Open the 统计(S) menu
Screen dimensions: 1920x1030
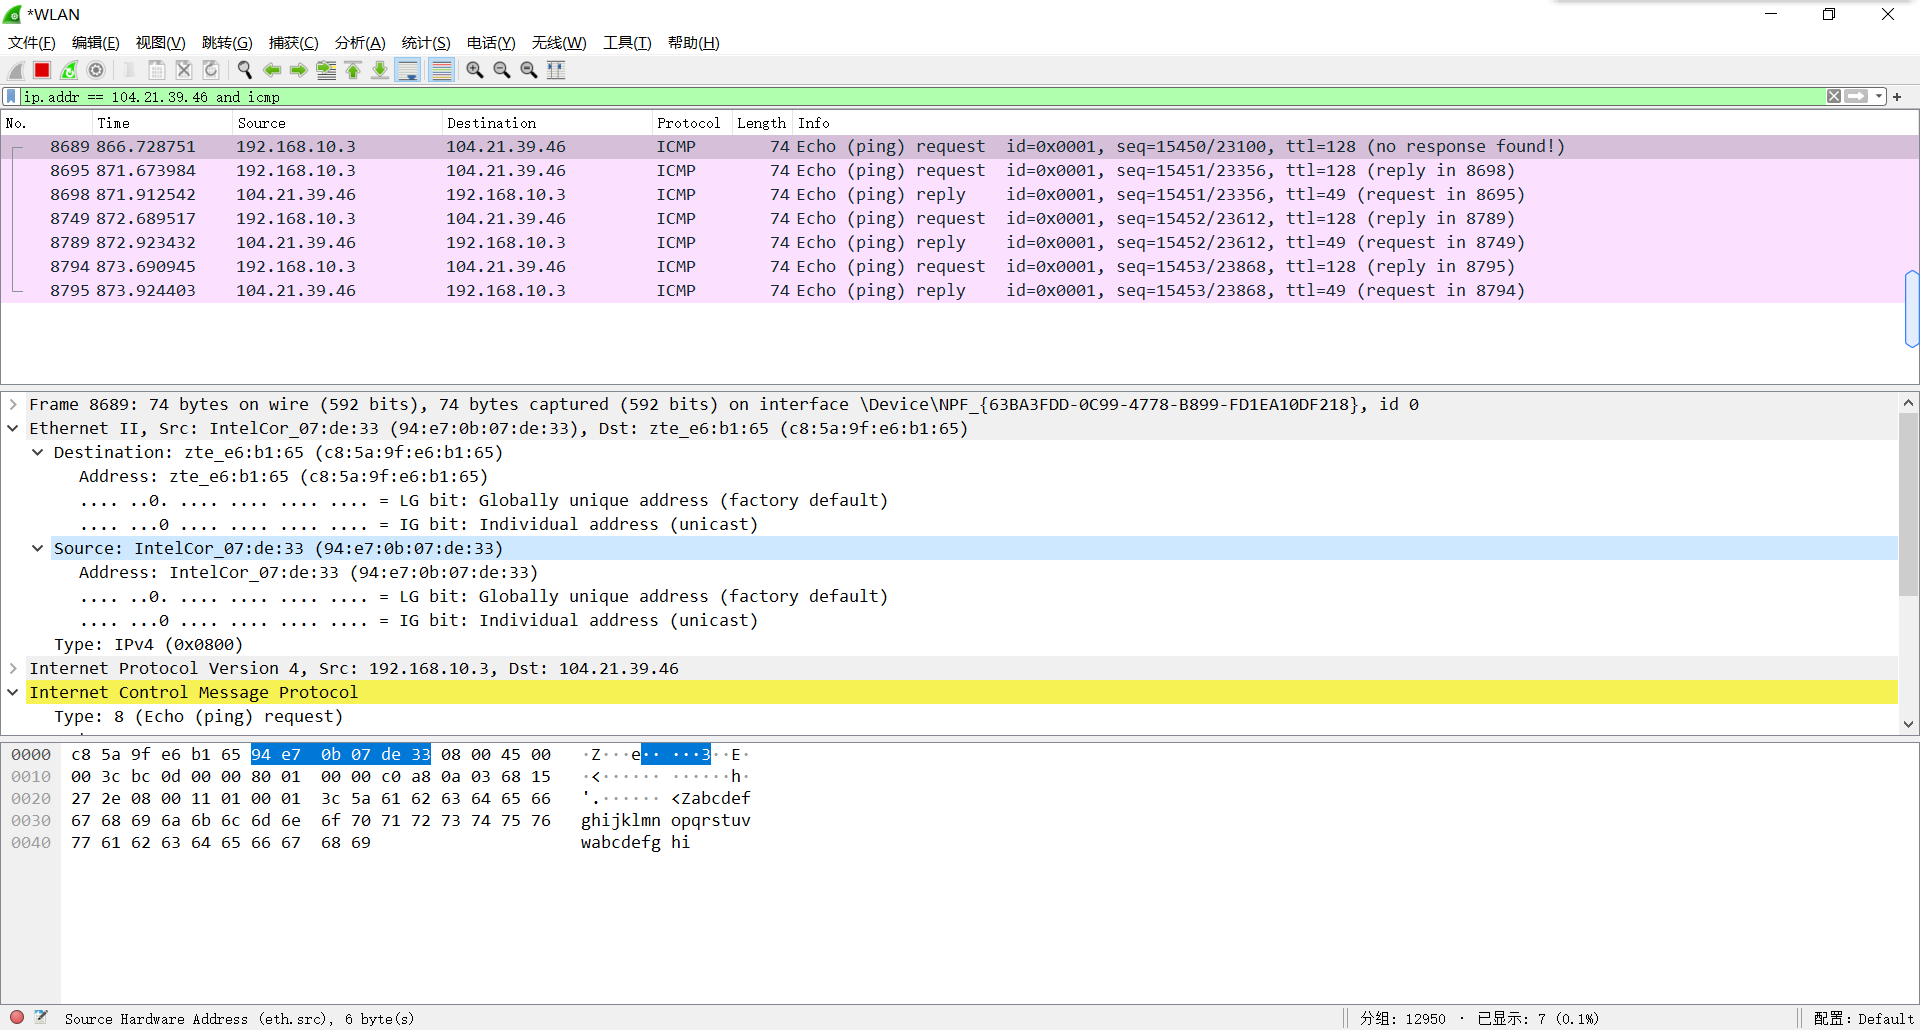coord(425,43)
